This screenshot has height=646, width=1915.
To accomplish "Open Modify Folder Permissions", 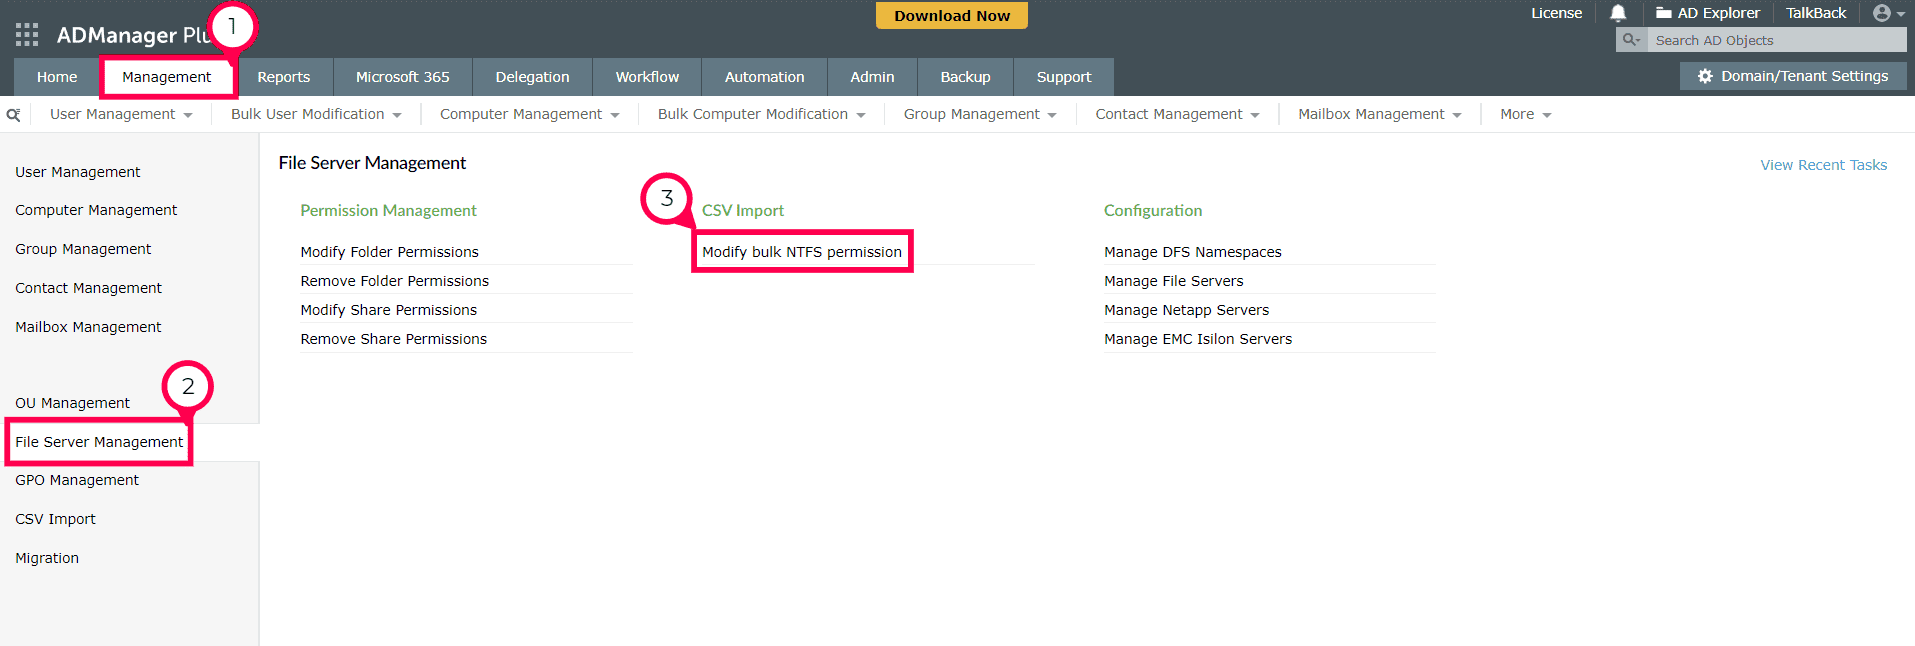I will click(390, 252).
